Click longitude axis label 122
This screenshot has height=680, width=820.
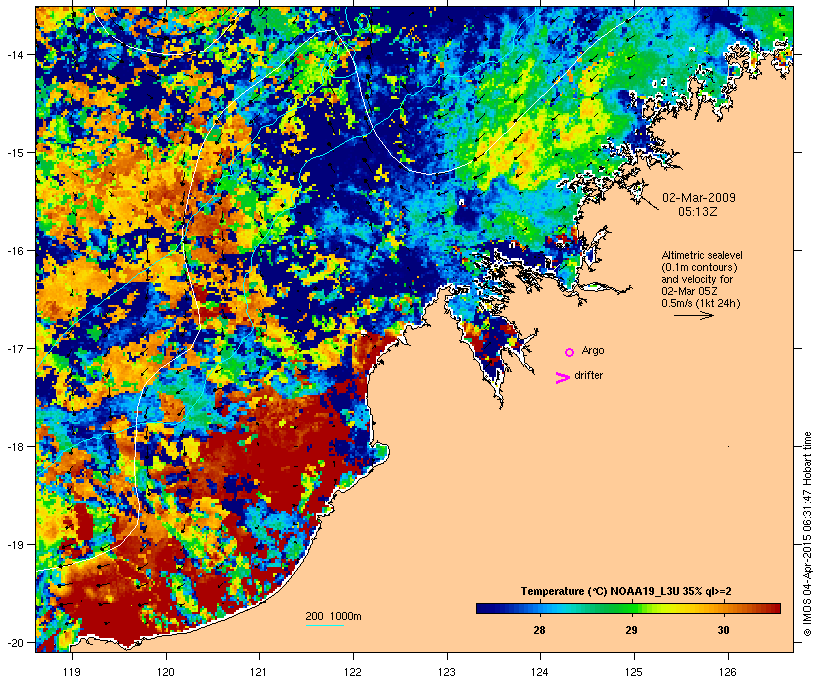click(x=353, y=672)
